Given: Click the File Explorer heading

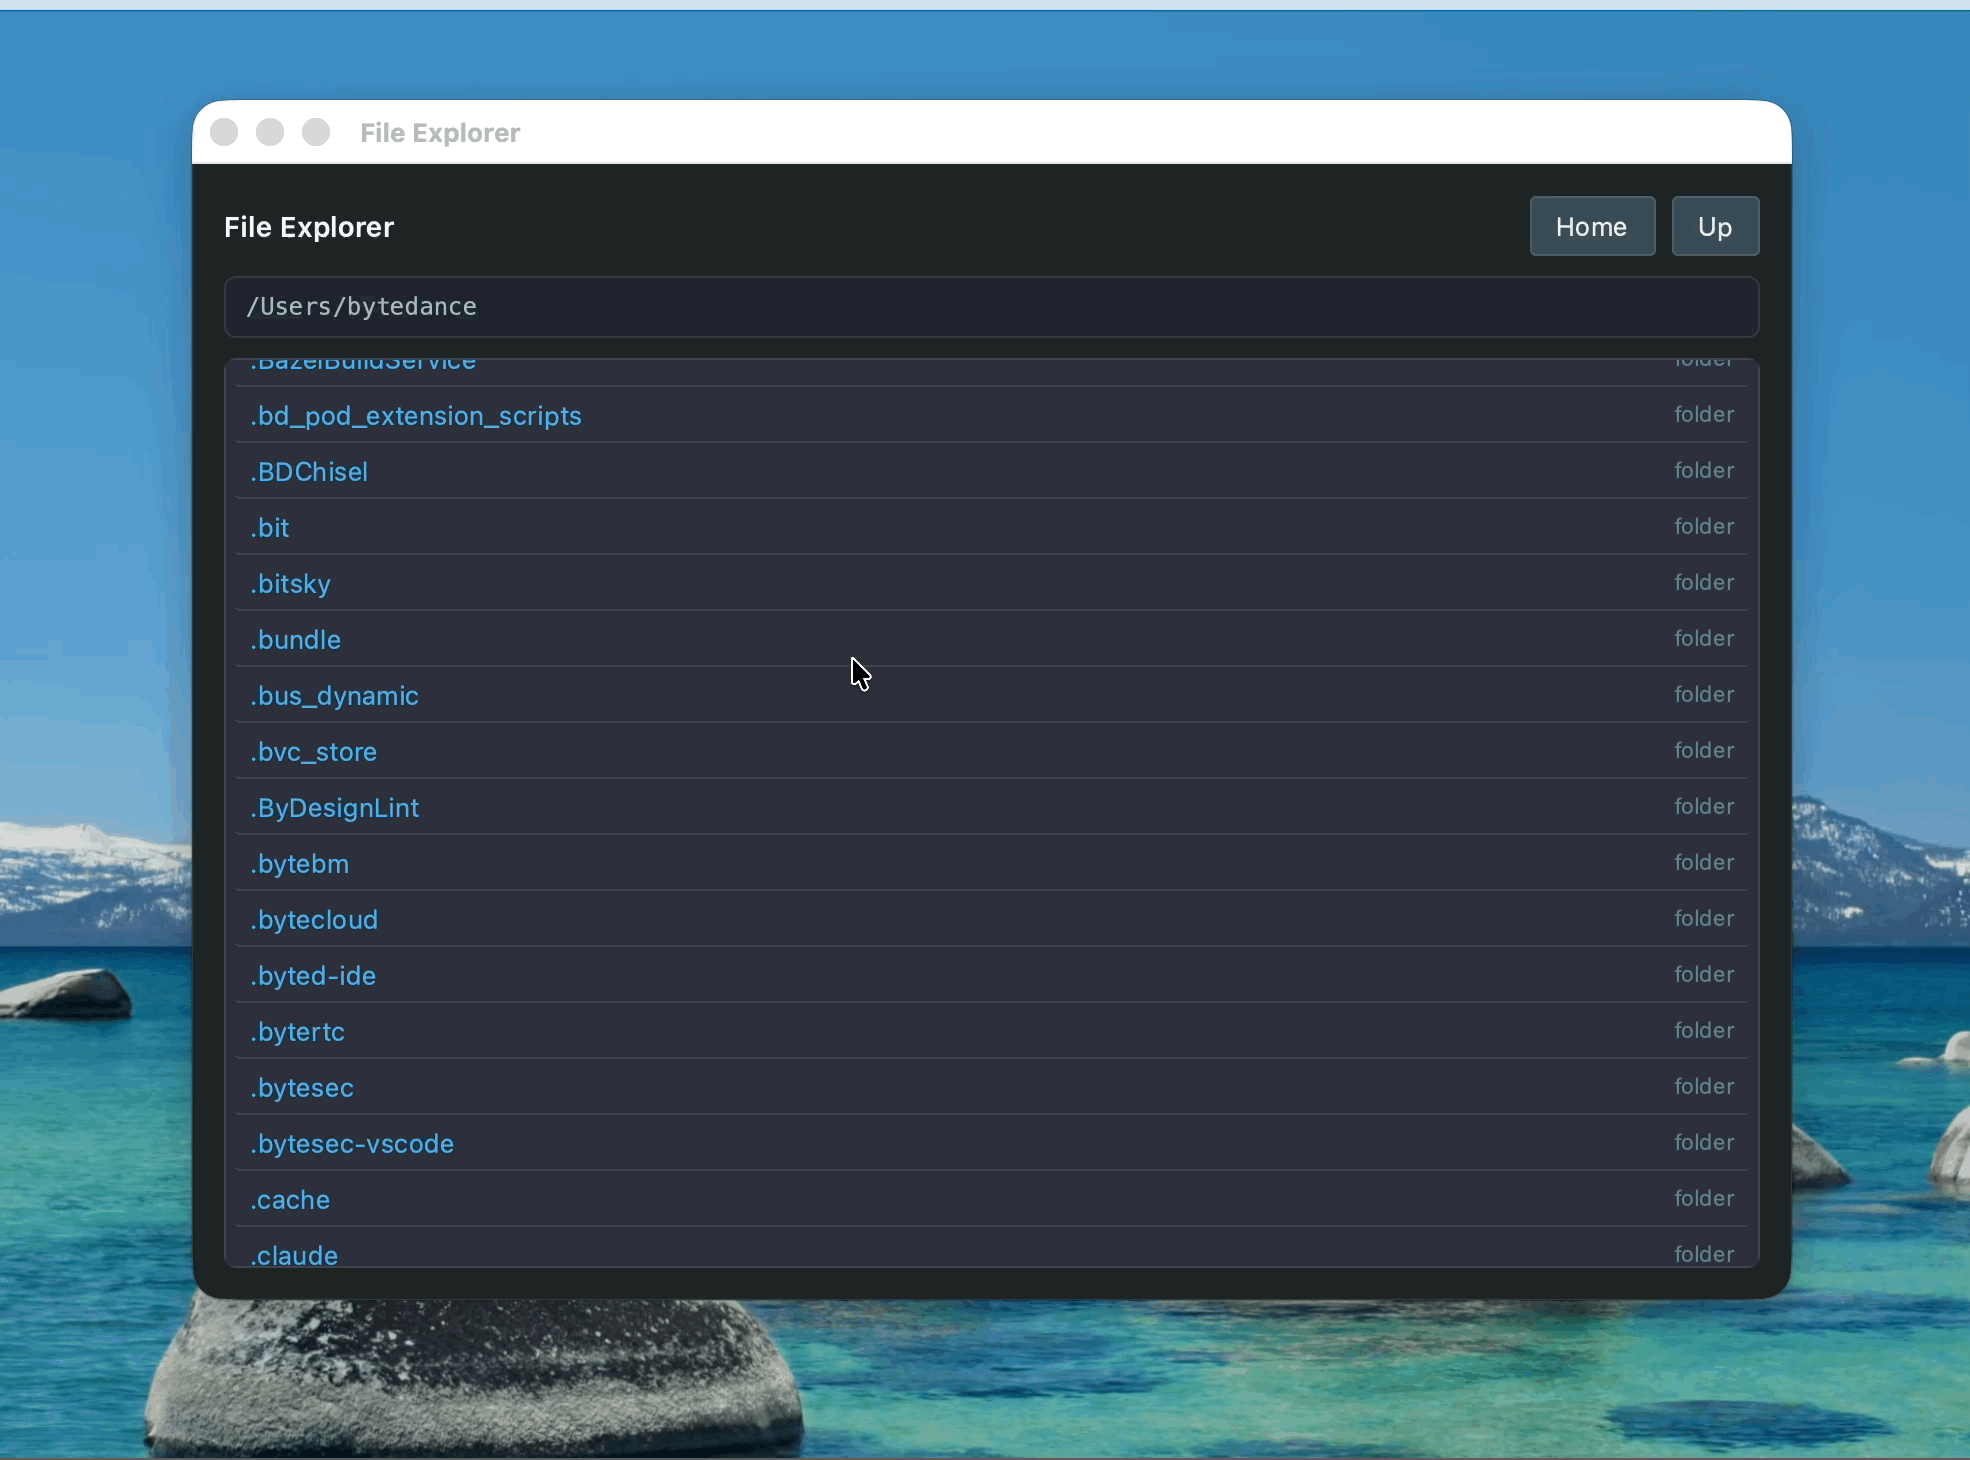Looking at the screenshot, I should 309,227.
